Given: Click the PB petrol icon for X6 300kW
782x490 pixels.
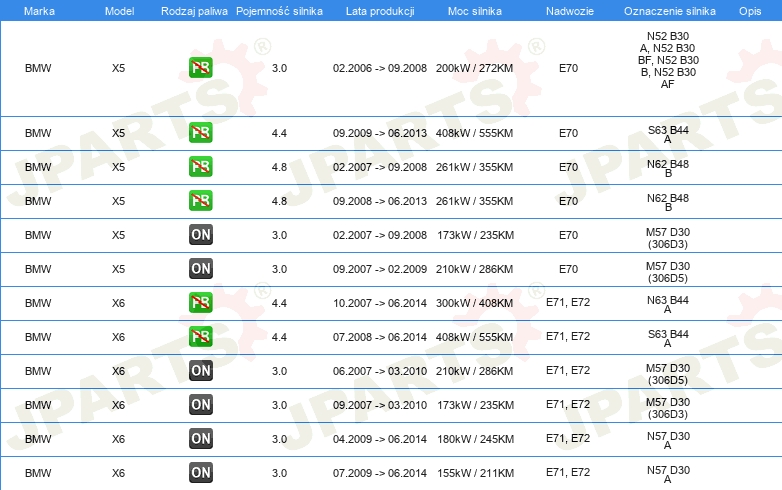Looking at the screenshot, I should click(x=200, y=303).
